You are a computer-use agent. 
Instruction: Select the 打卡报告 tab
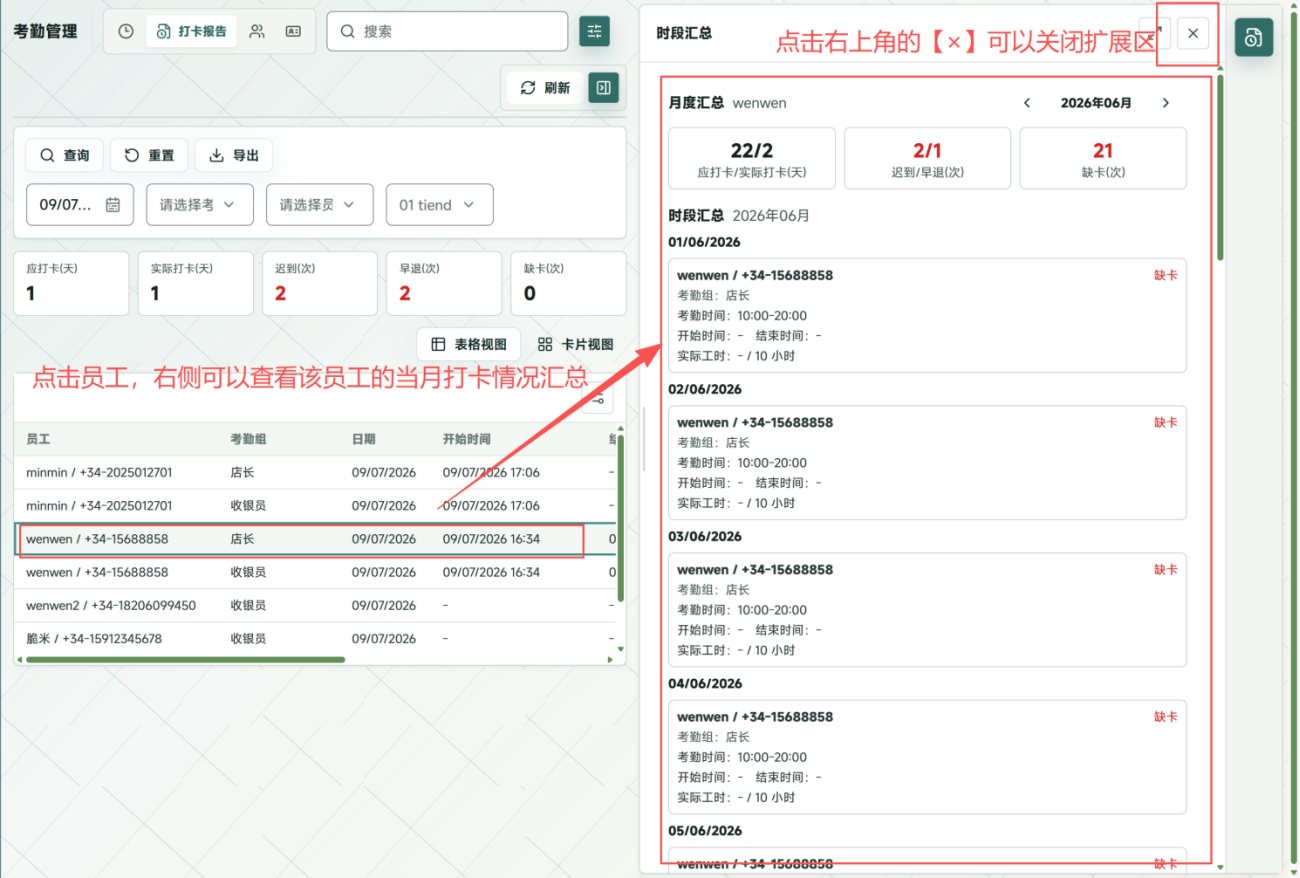192,31
